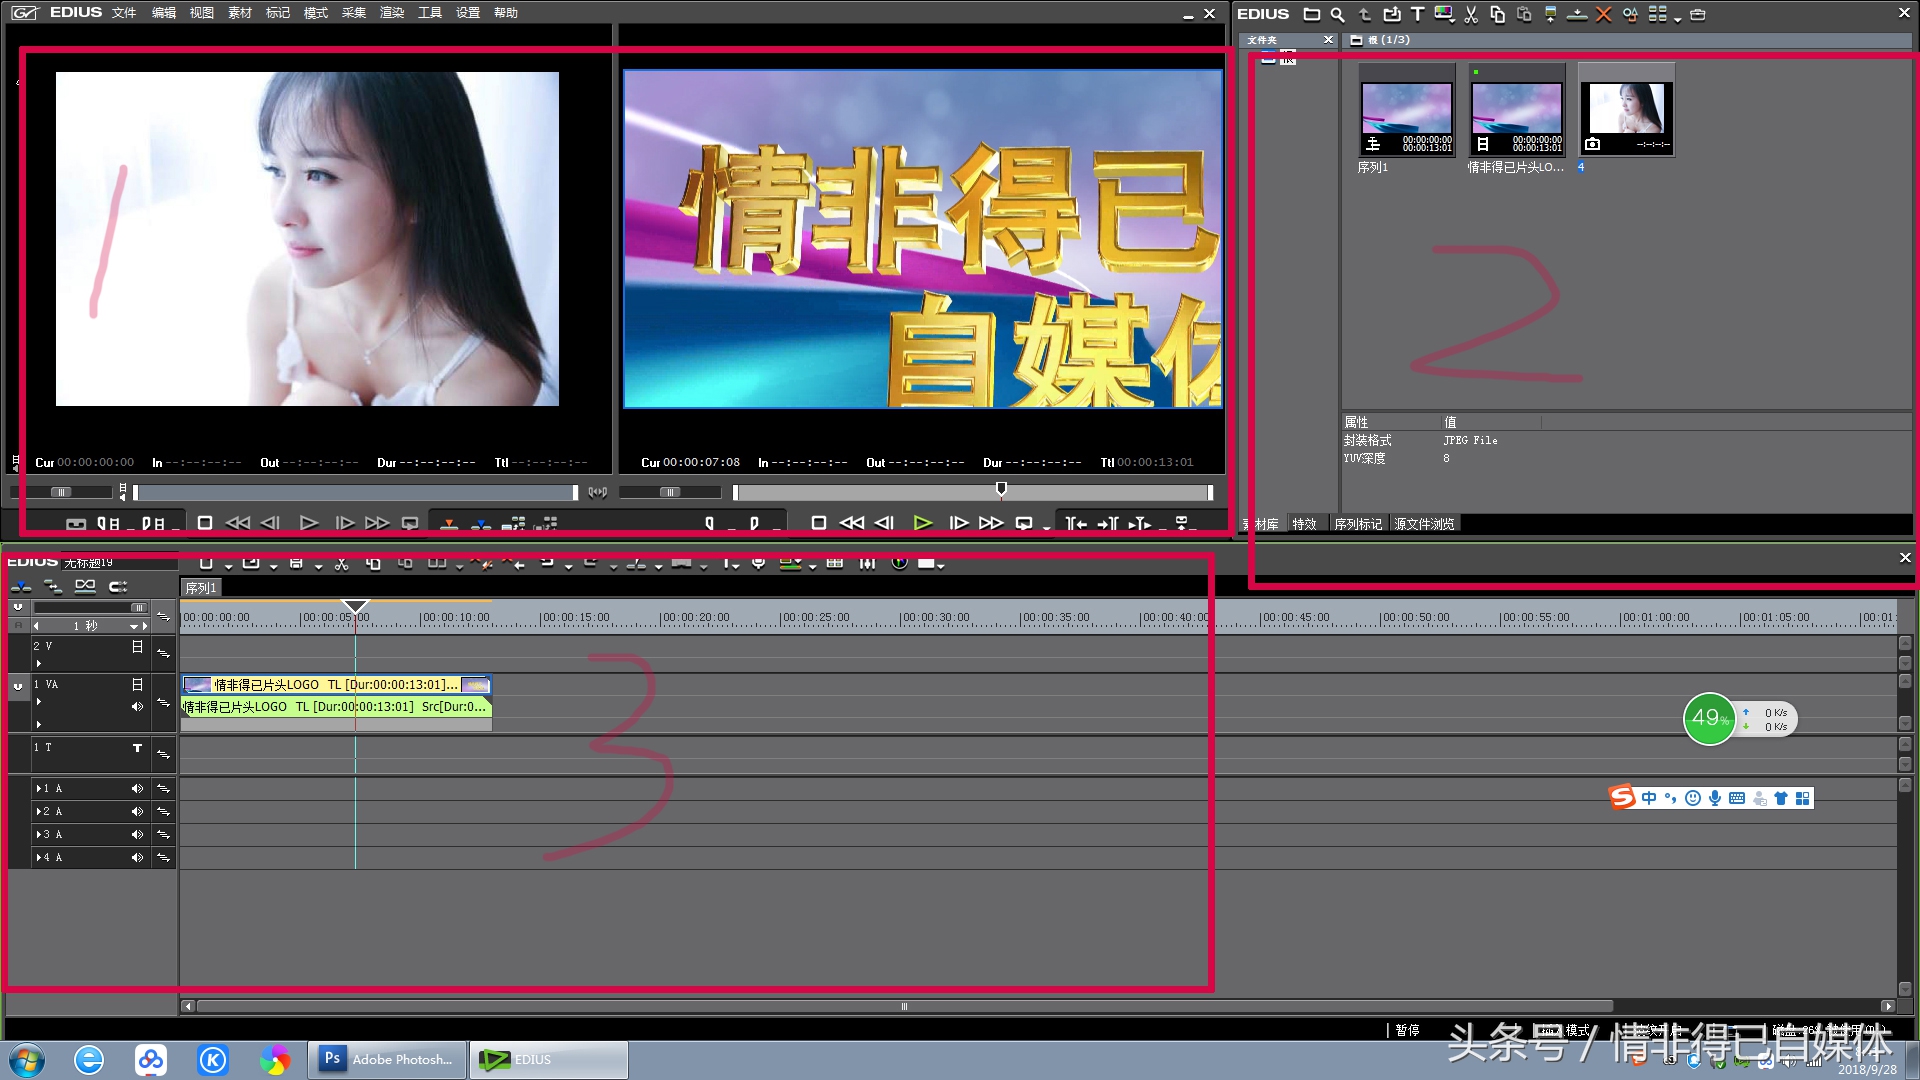The height and width of the screenshot is (1080, 1920).
Task: Open the search icon in the bin toolbar
Action: [1337, 14]
